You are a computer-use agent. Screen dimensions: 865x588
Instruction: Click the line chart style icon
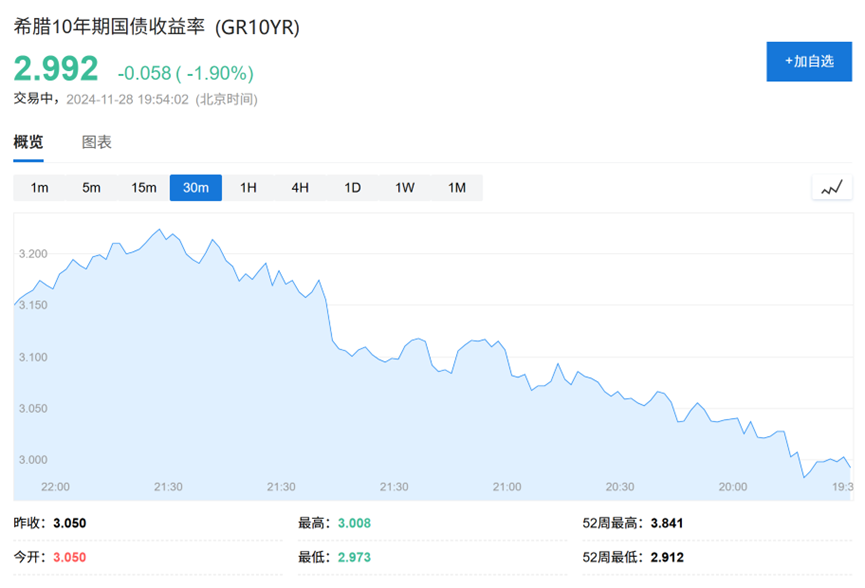click(833, 187)
